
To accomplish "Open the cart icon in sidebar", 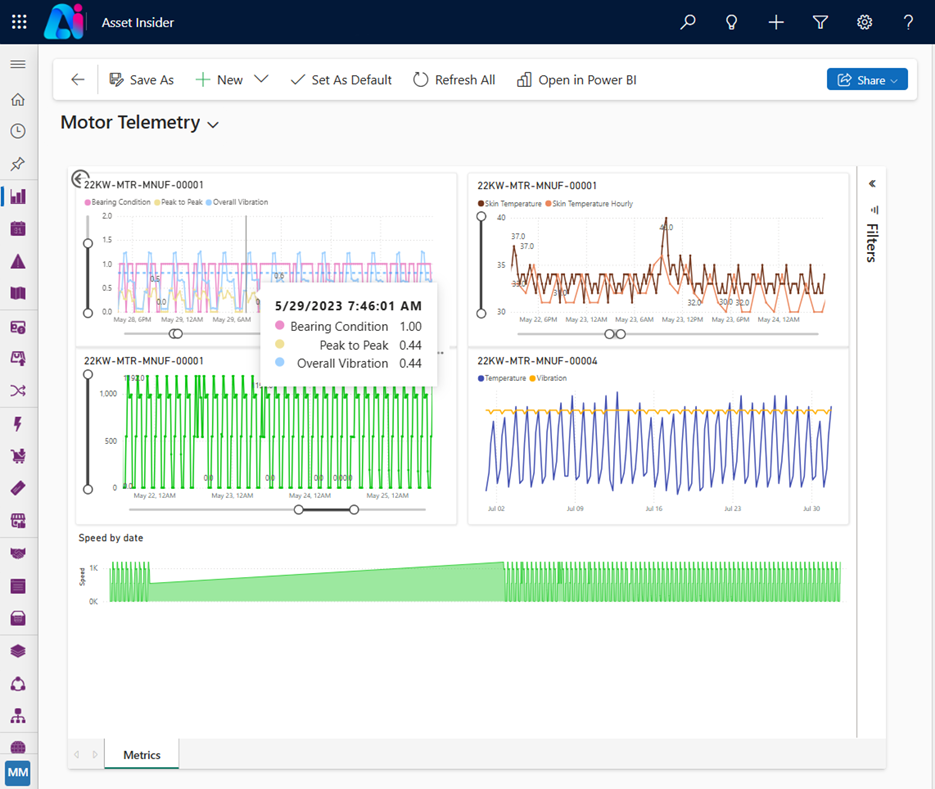I will [18, 456].
